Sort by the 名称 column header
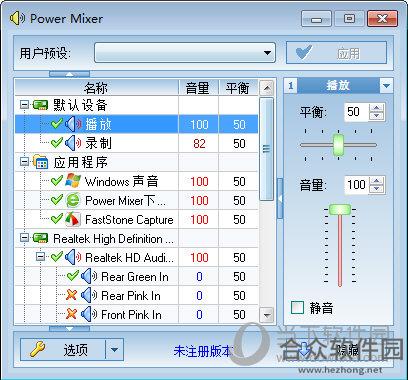Image resolution: width=408 pixels, height=380 pixels. click(x=97, y=88)
